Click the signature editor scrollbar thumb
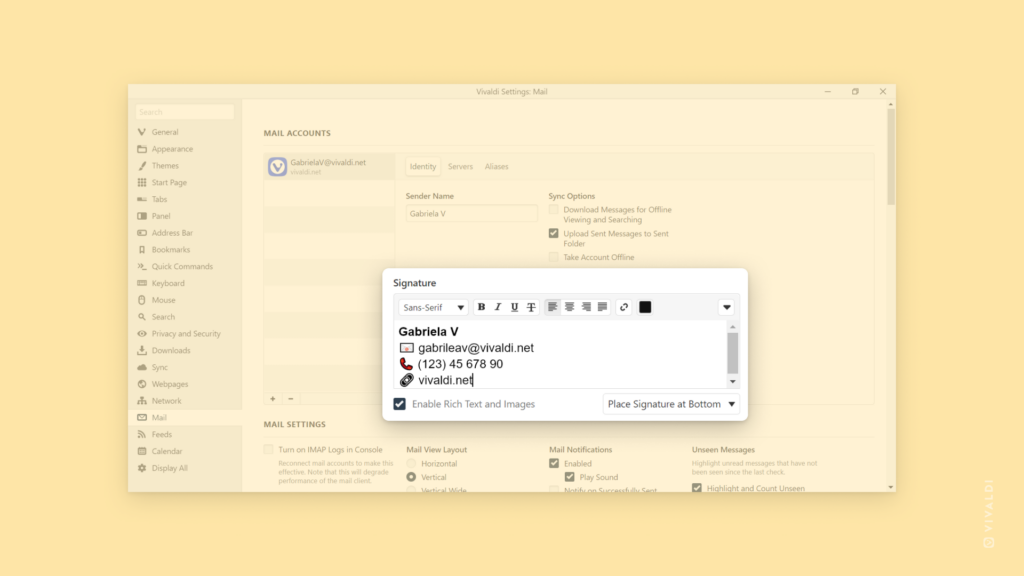 point(732,353)
